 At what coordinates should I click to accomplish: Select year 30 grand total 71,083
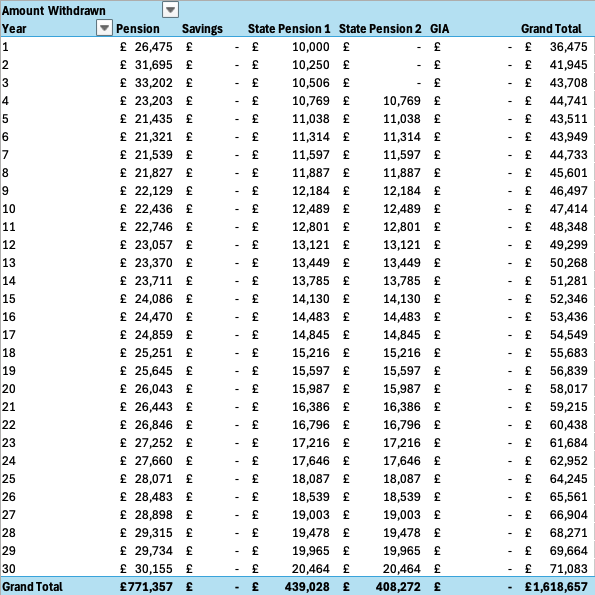coord(568,568)
